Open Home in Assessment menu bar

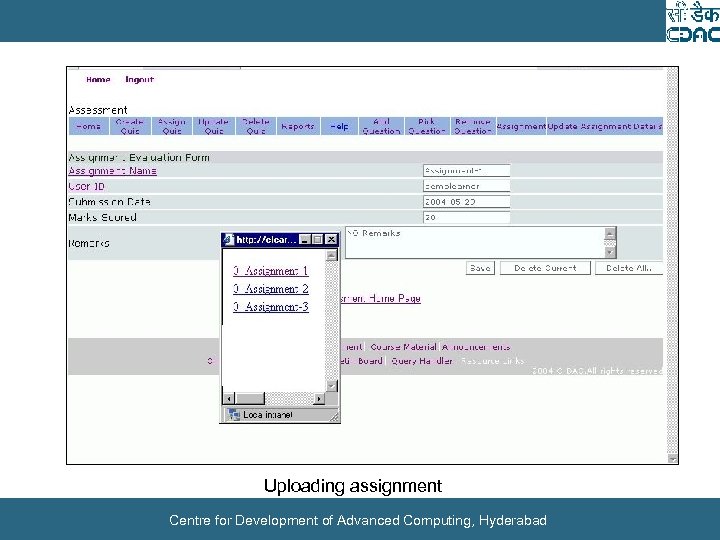[89, 126]
